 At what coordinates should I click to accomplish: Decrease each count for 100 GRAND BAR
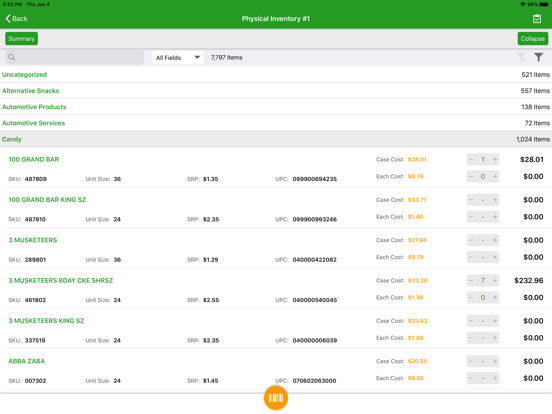(x=471, y=176)
